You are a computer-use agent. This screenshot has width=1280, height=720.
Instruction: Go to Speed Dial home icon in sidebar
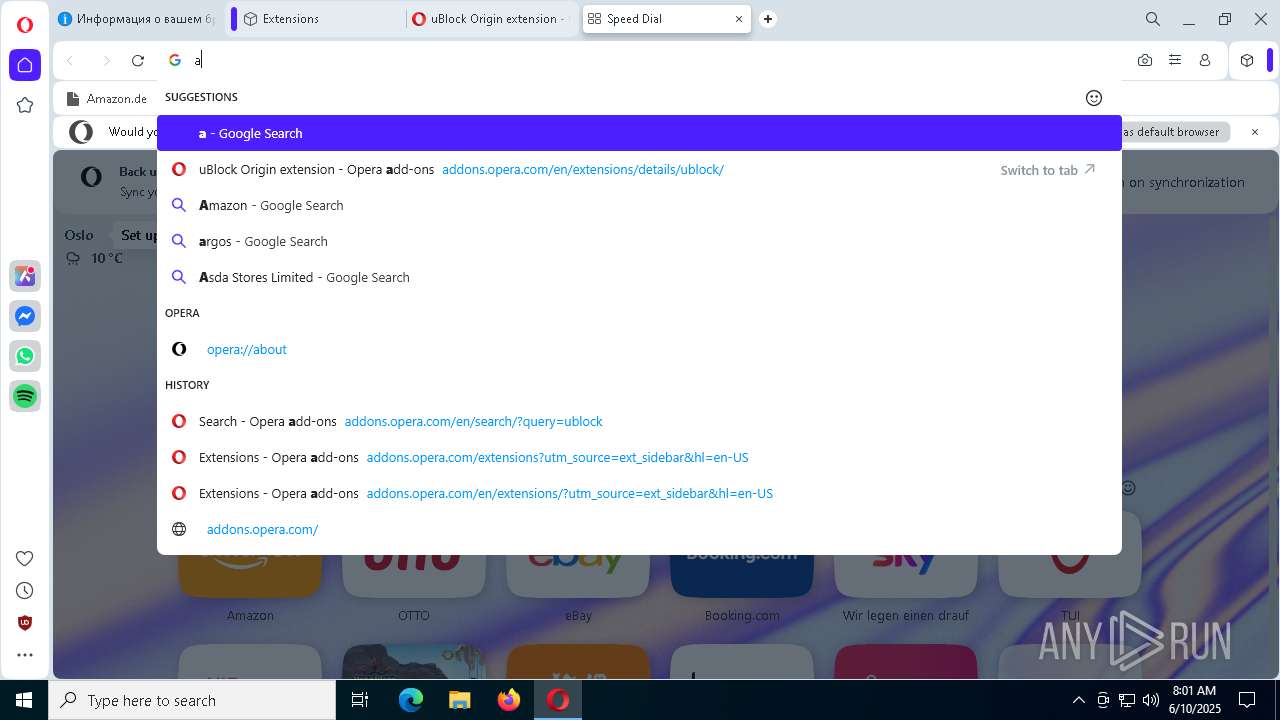tap(25, 65)
